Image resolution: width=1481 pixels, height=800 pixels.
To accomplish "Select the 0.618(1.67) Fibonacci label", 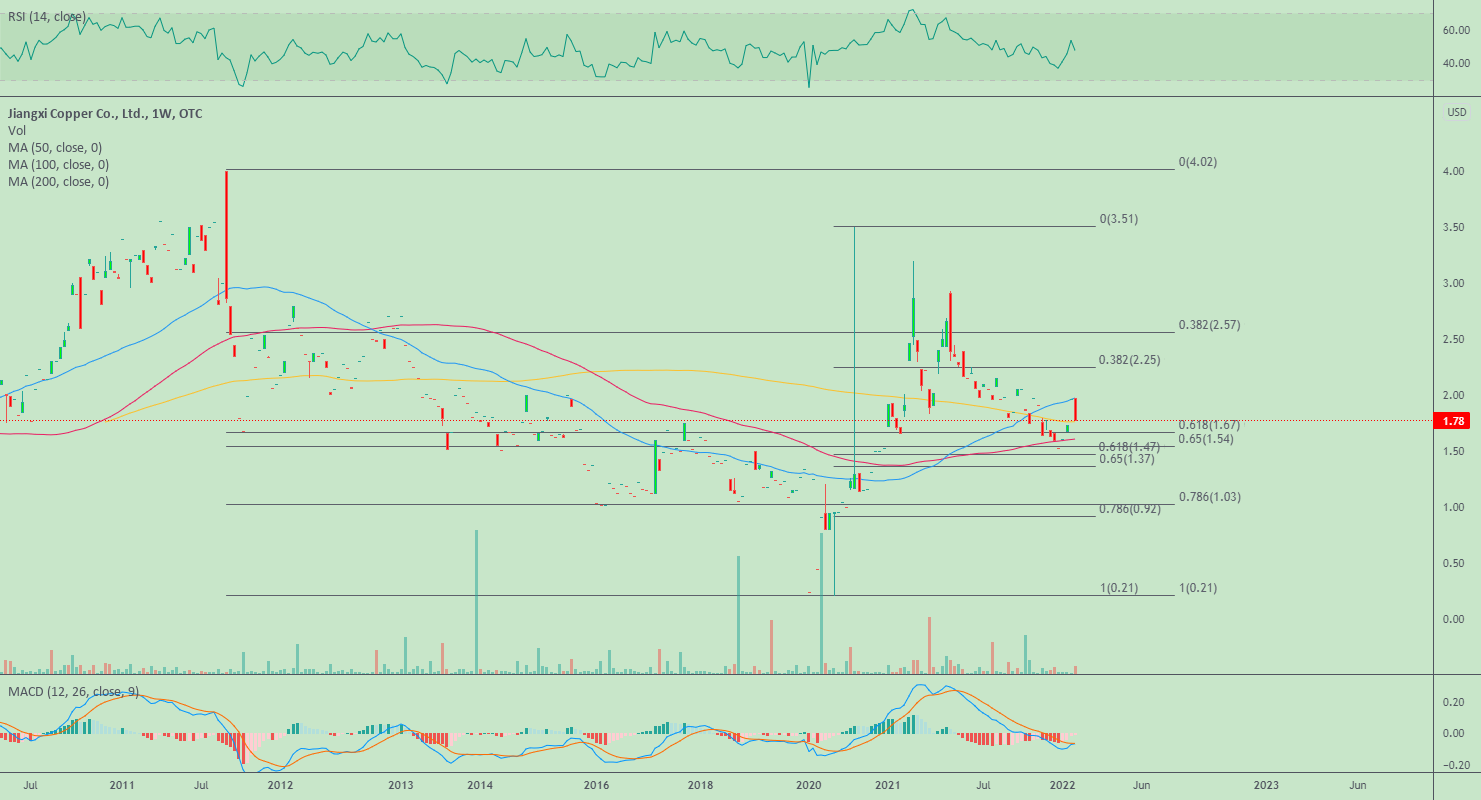I will click(x=1212, y=425).
